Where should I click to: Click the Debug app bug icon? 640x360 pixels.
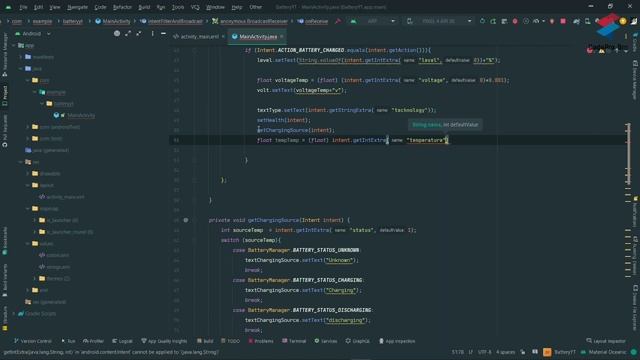point(515,21)
